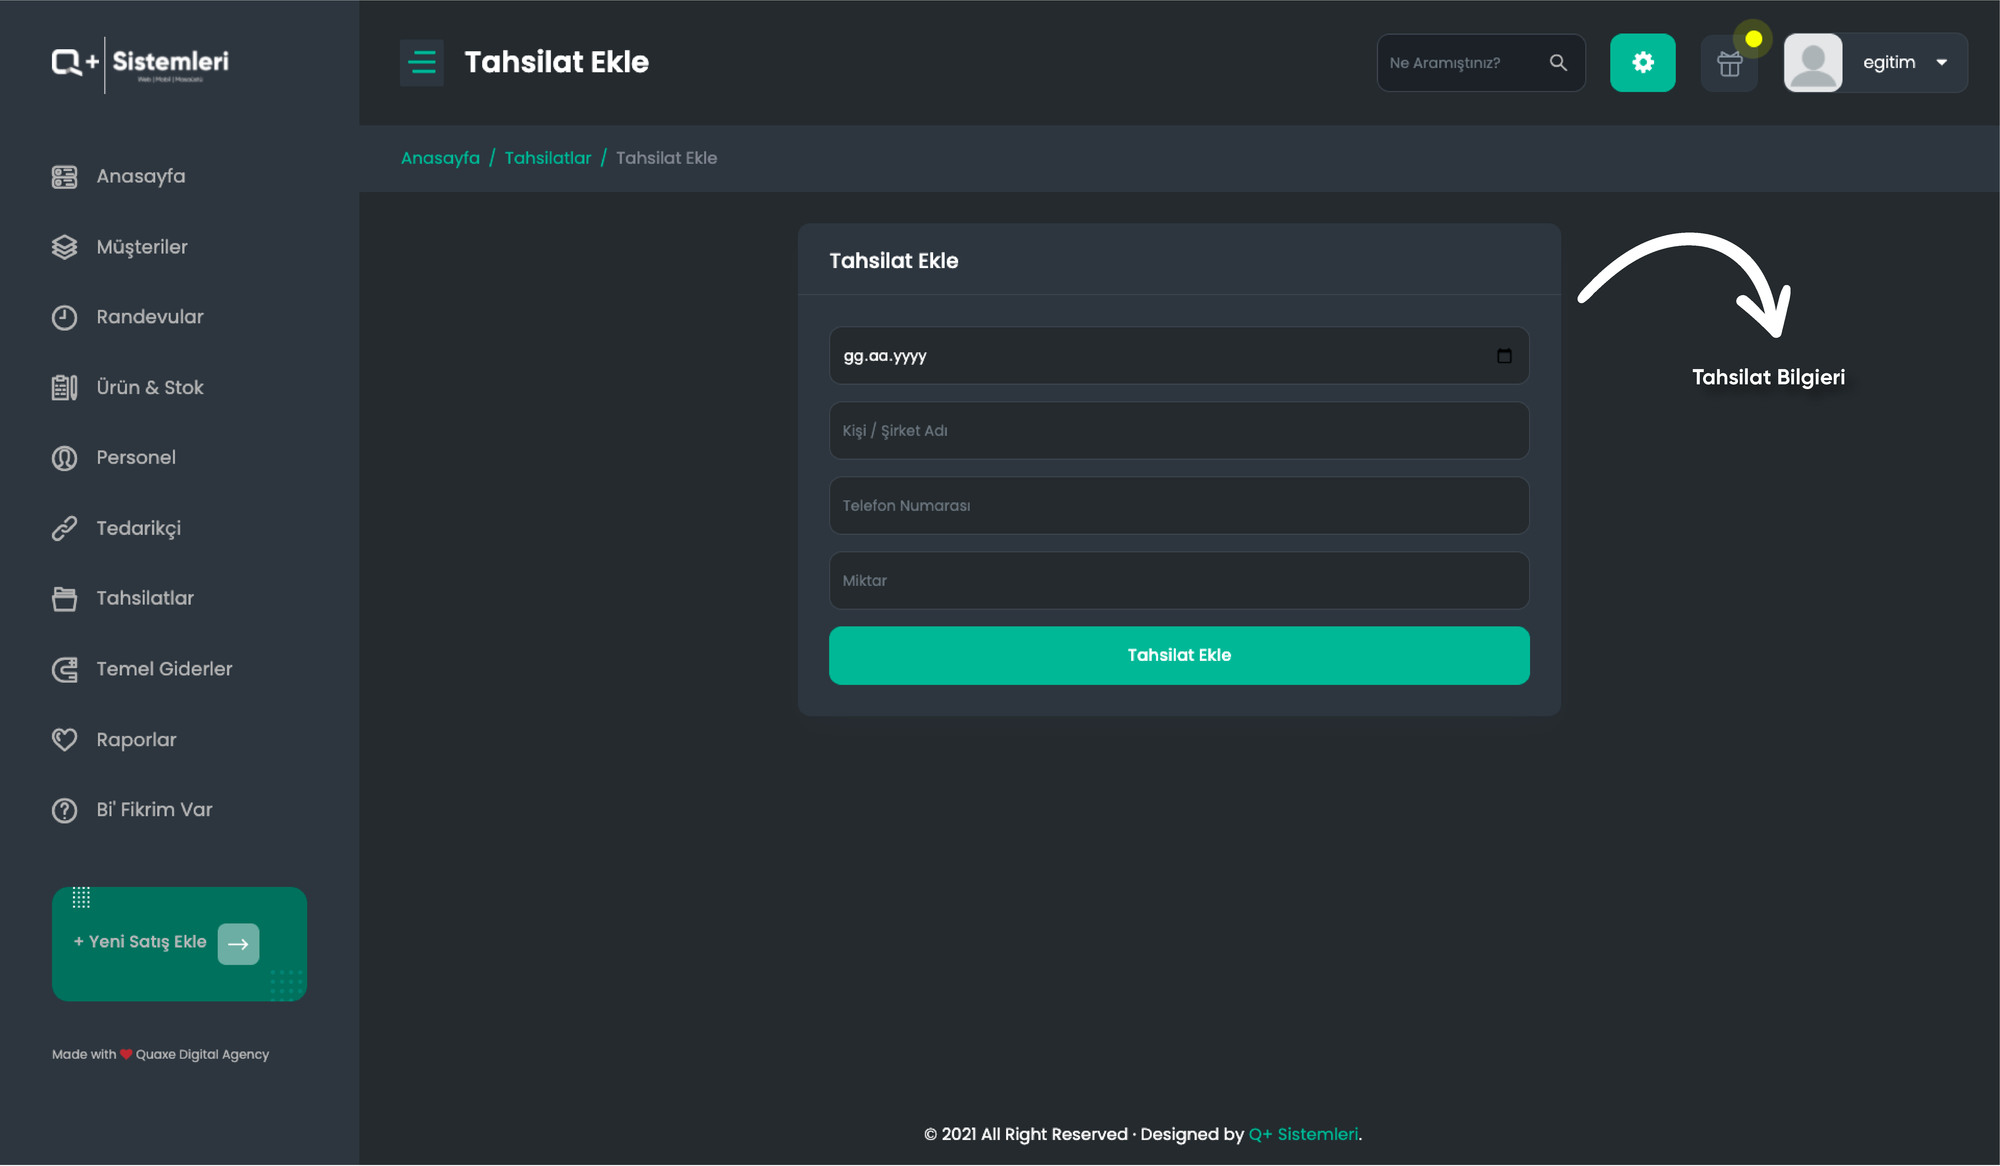Open the calendar picker in date field
The width and height of the screenshot is (2000, 1166).
(1504, 356)
